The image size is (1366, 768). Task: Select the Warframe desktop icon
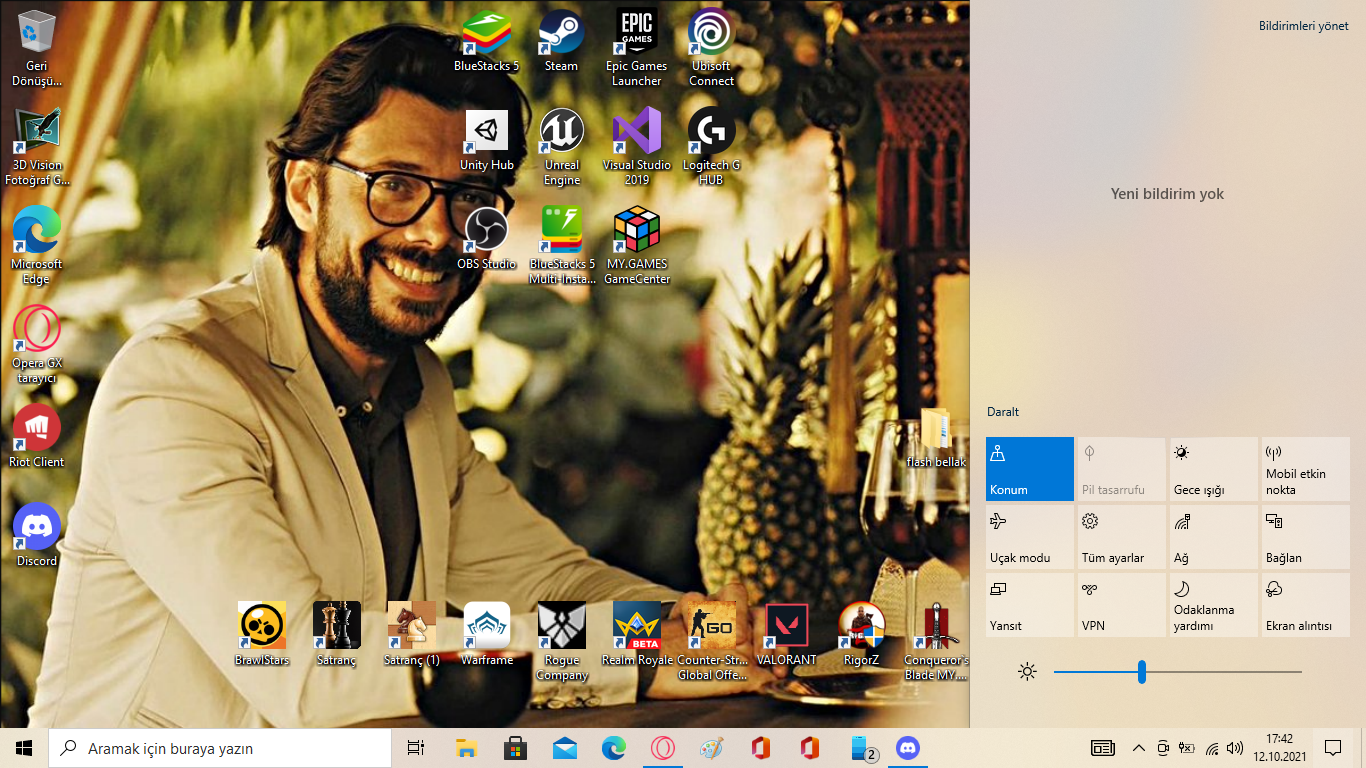tap(487, 626)
